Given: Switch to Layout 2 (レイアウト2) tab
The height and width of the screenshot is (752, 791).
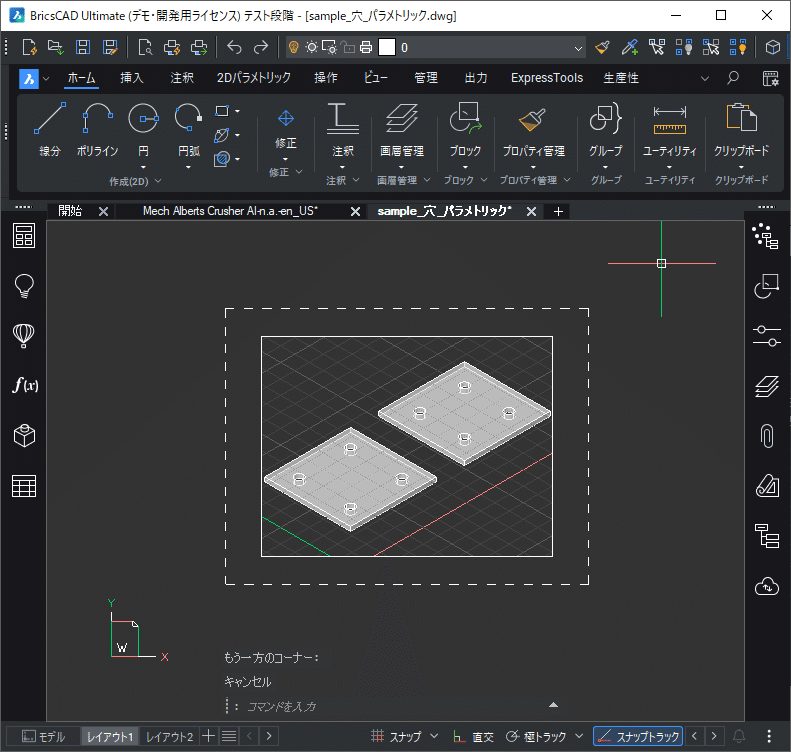Looking at the screenshot, I should [170, 737].
